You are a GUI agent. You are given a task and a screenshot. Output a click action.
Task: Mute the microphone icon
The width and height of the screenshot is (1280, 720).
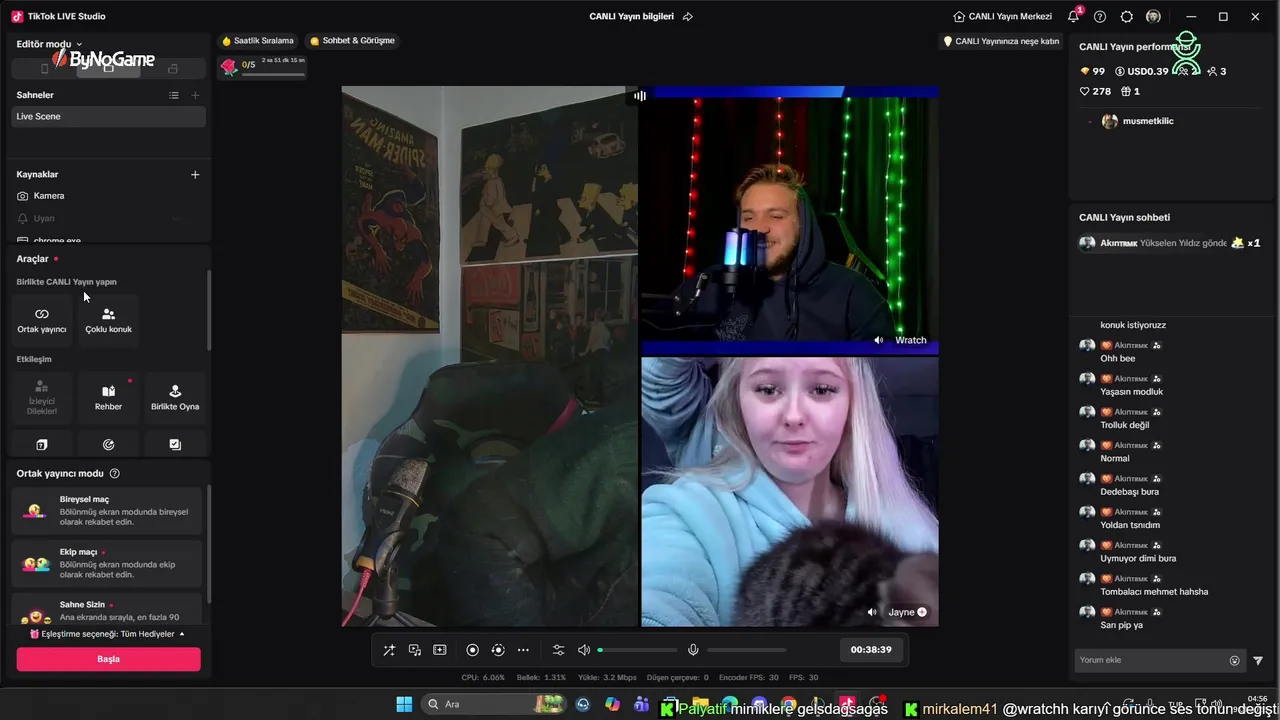tap(693, 650)
